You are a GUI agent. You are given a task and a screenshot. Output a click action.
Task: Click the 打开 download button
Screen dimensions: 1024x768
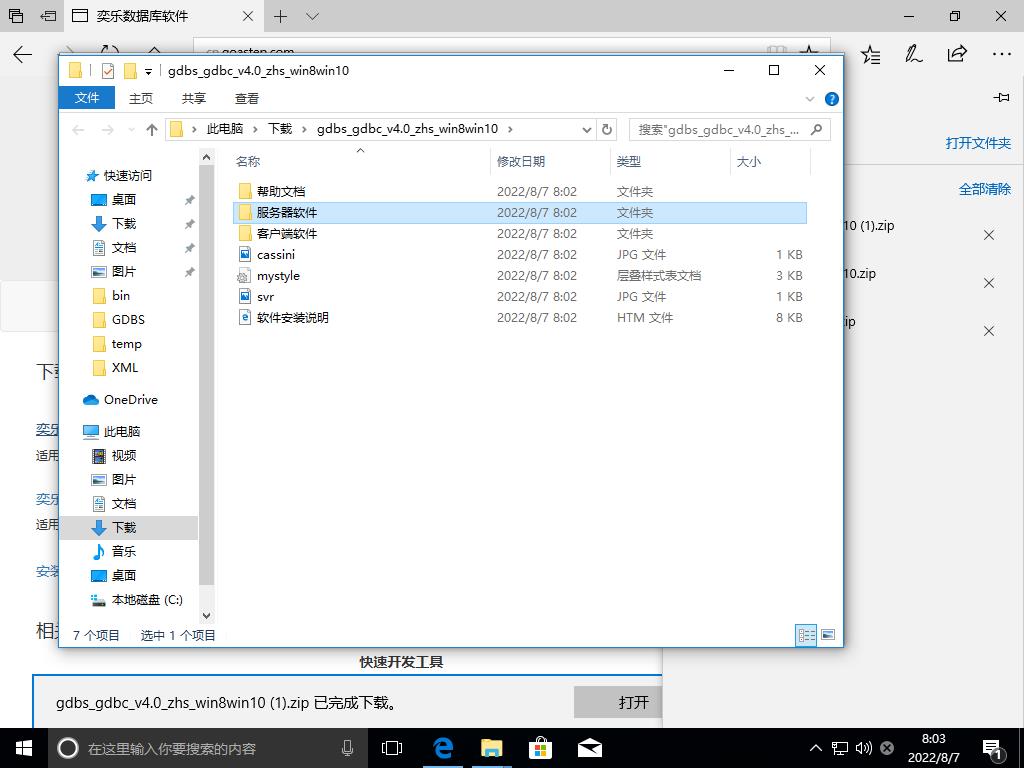click(632, 702)
